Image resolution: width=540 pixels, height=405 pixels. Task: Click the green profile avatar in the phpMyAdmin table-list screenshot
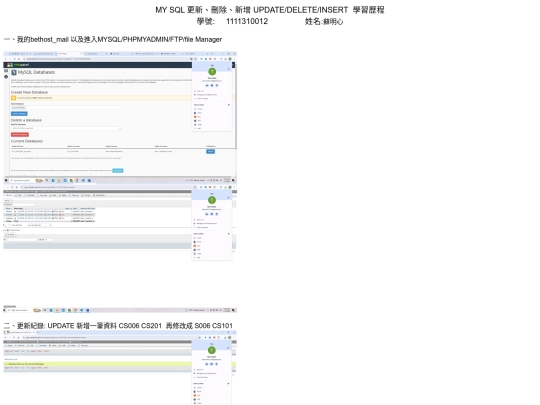point(212,200)
